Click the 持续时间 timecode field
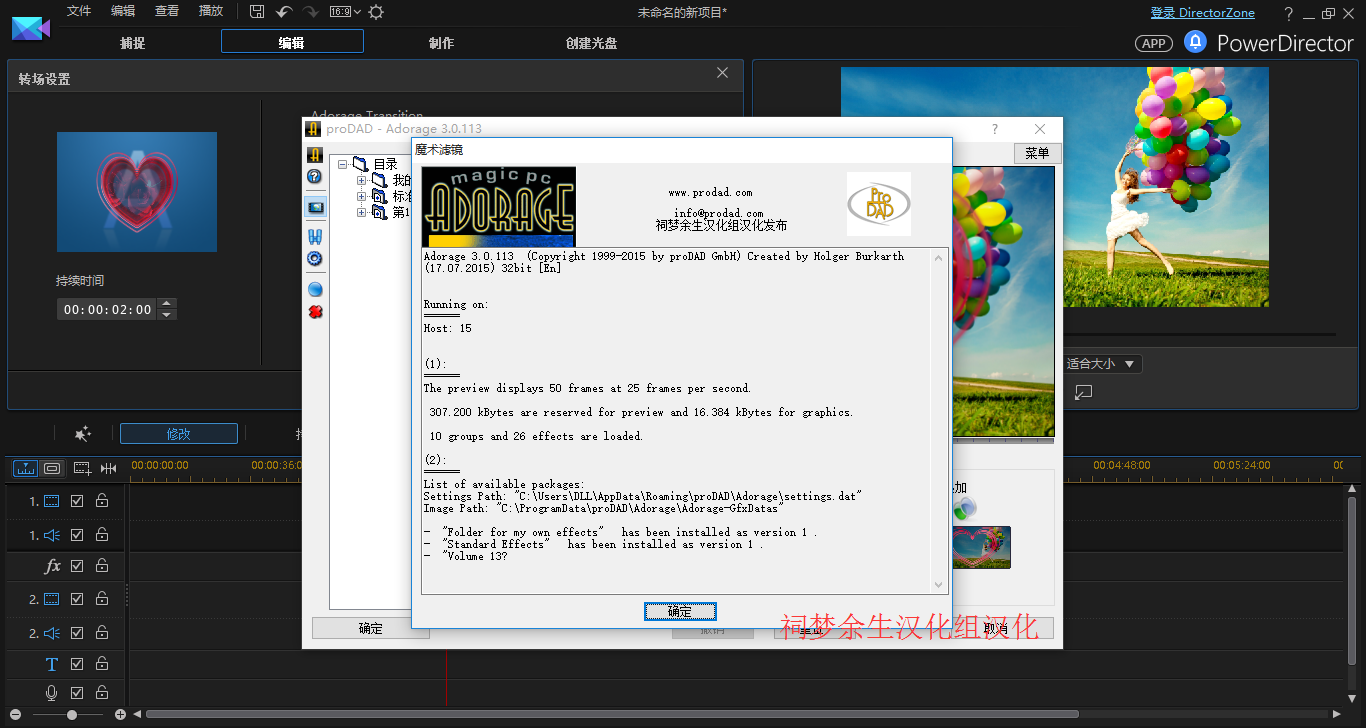Screen dimensions: 1366x728 (108, 310)
